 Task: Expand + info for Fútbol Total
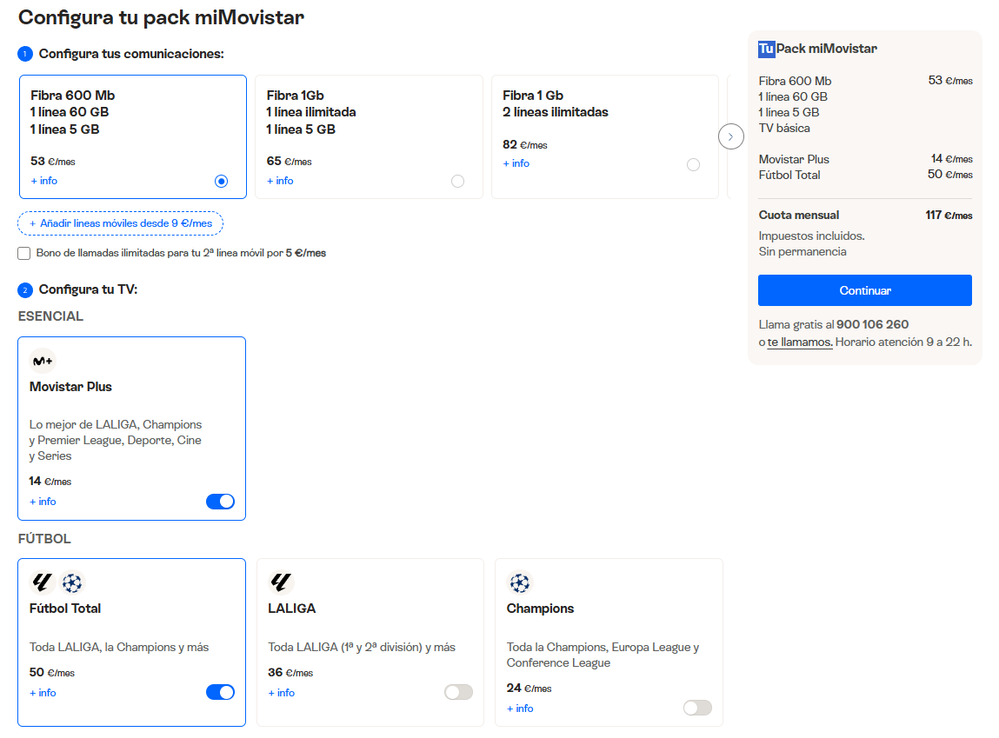[x=43, y=693]
